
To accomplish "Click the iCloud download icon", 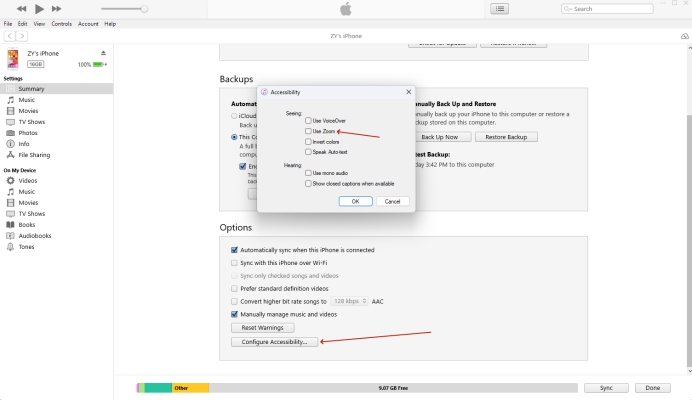I will pos(684,36).
